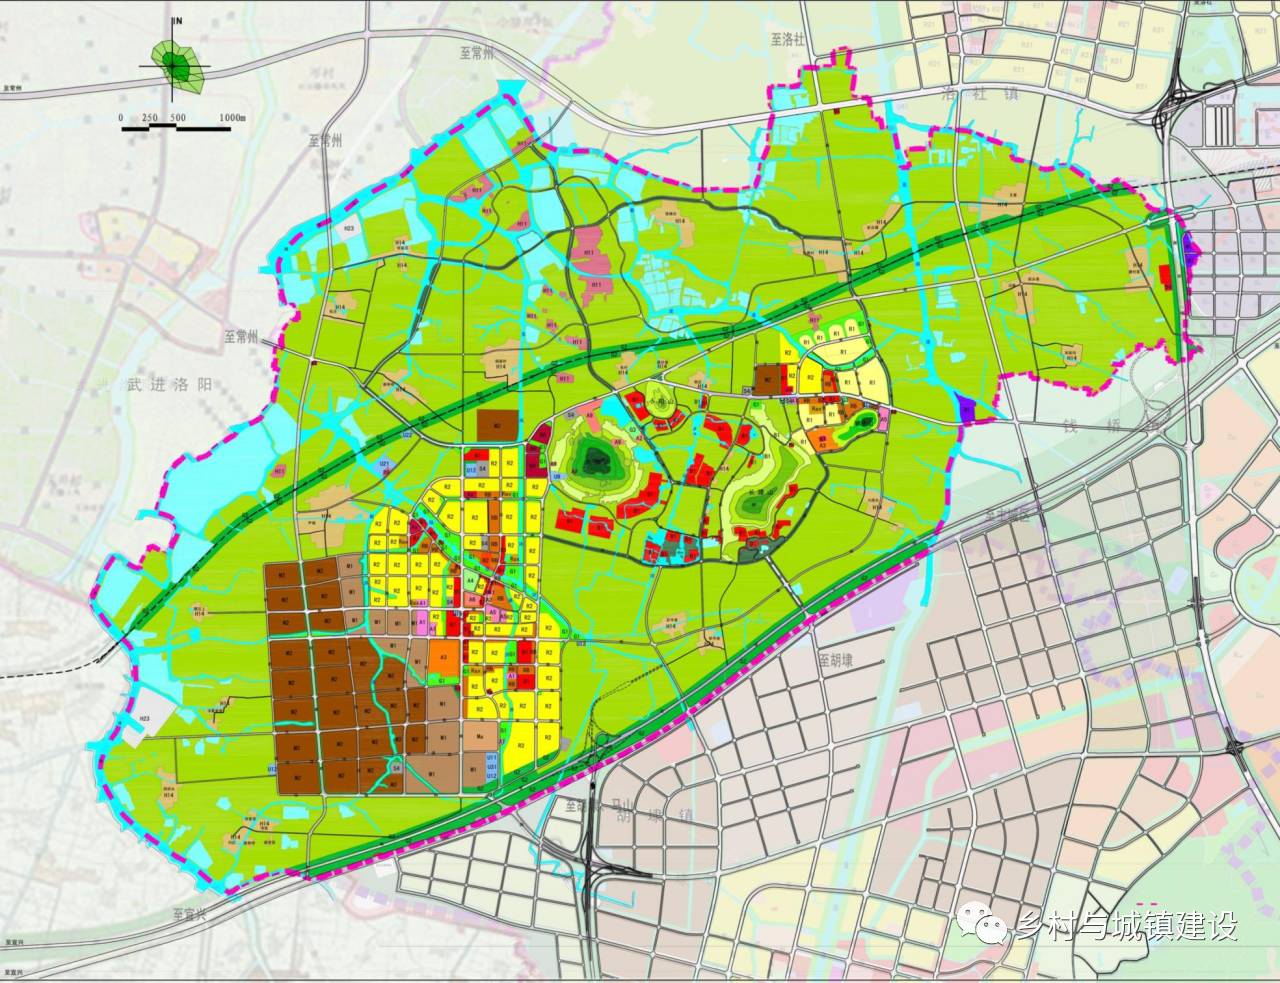Click the isolated brown parcel above S4
Viewport: 1280px width, 983px height.
click(x=499, y=425)
